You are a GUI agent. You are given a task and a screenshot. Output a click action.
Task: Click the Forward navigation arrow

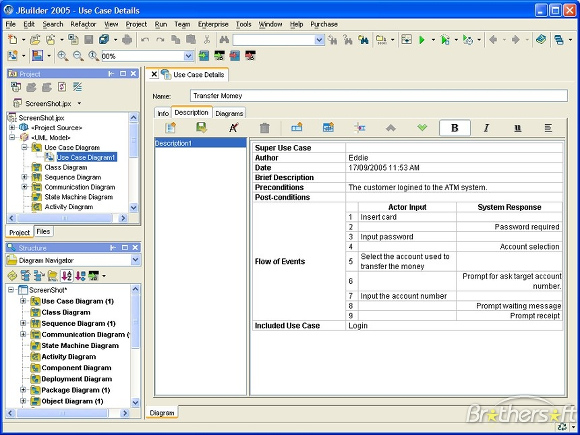[516, 40]
